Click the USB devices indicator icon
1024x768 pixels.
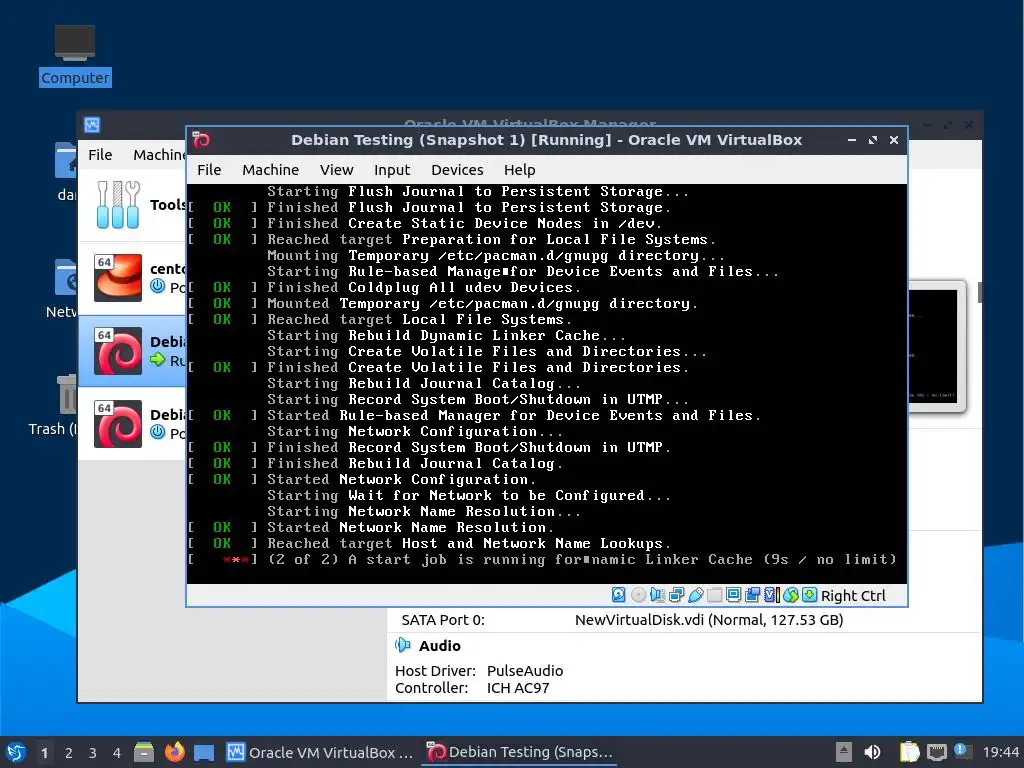696,595
